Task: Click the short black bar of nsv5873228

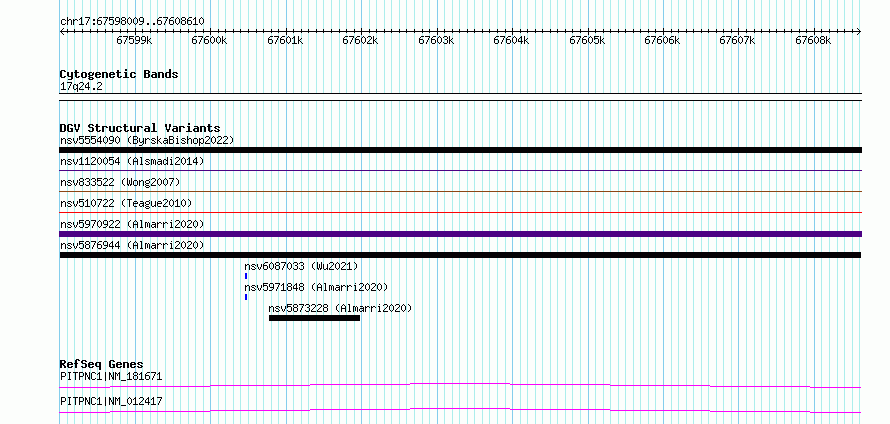Action: tap(314, 318)
